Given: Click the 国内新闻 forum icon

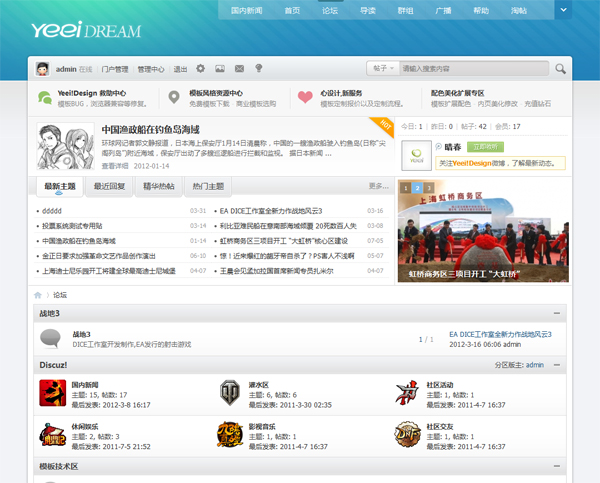Looking at the screenshot, I should tap(53, 393).
